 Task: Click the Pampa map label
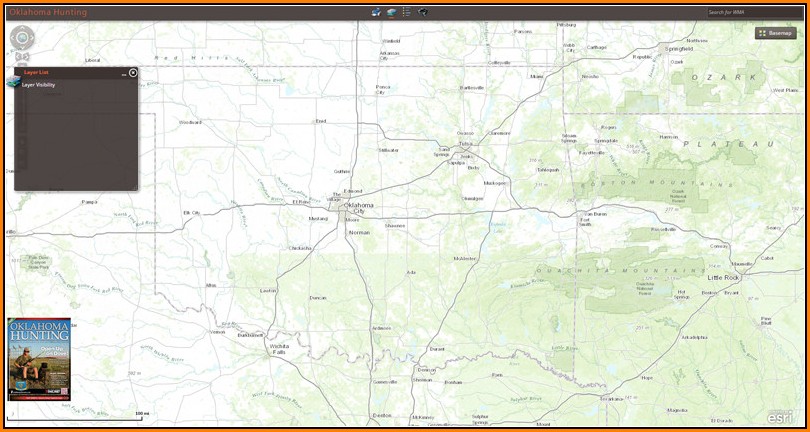coord(89,202)
